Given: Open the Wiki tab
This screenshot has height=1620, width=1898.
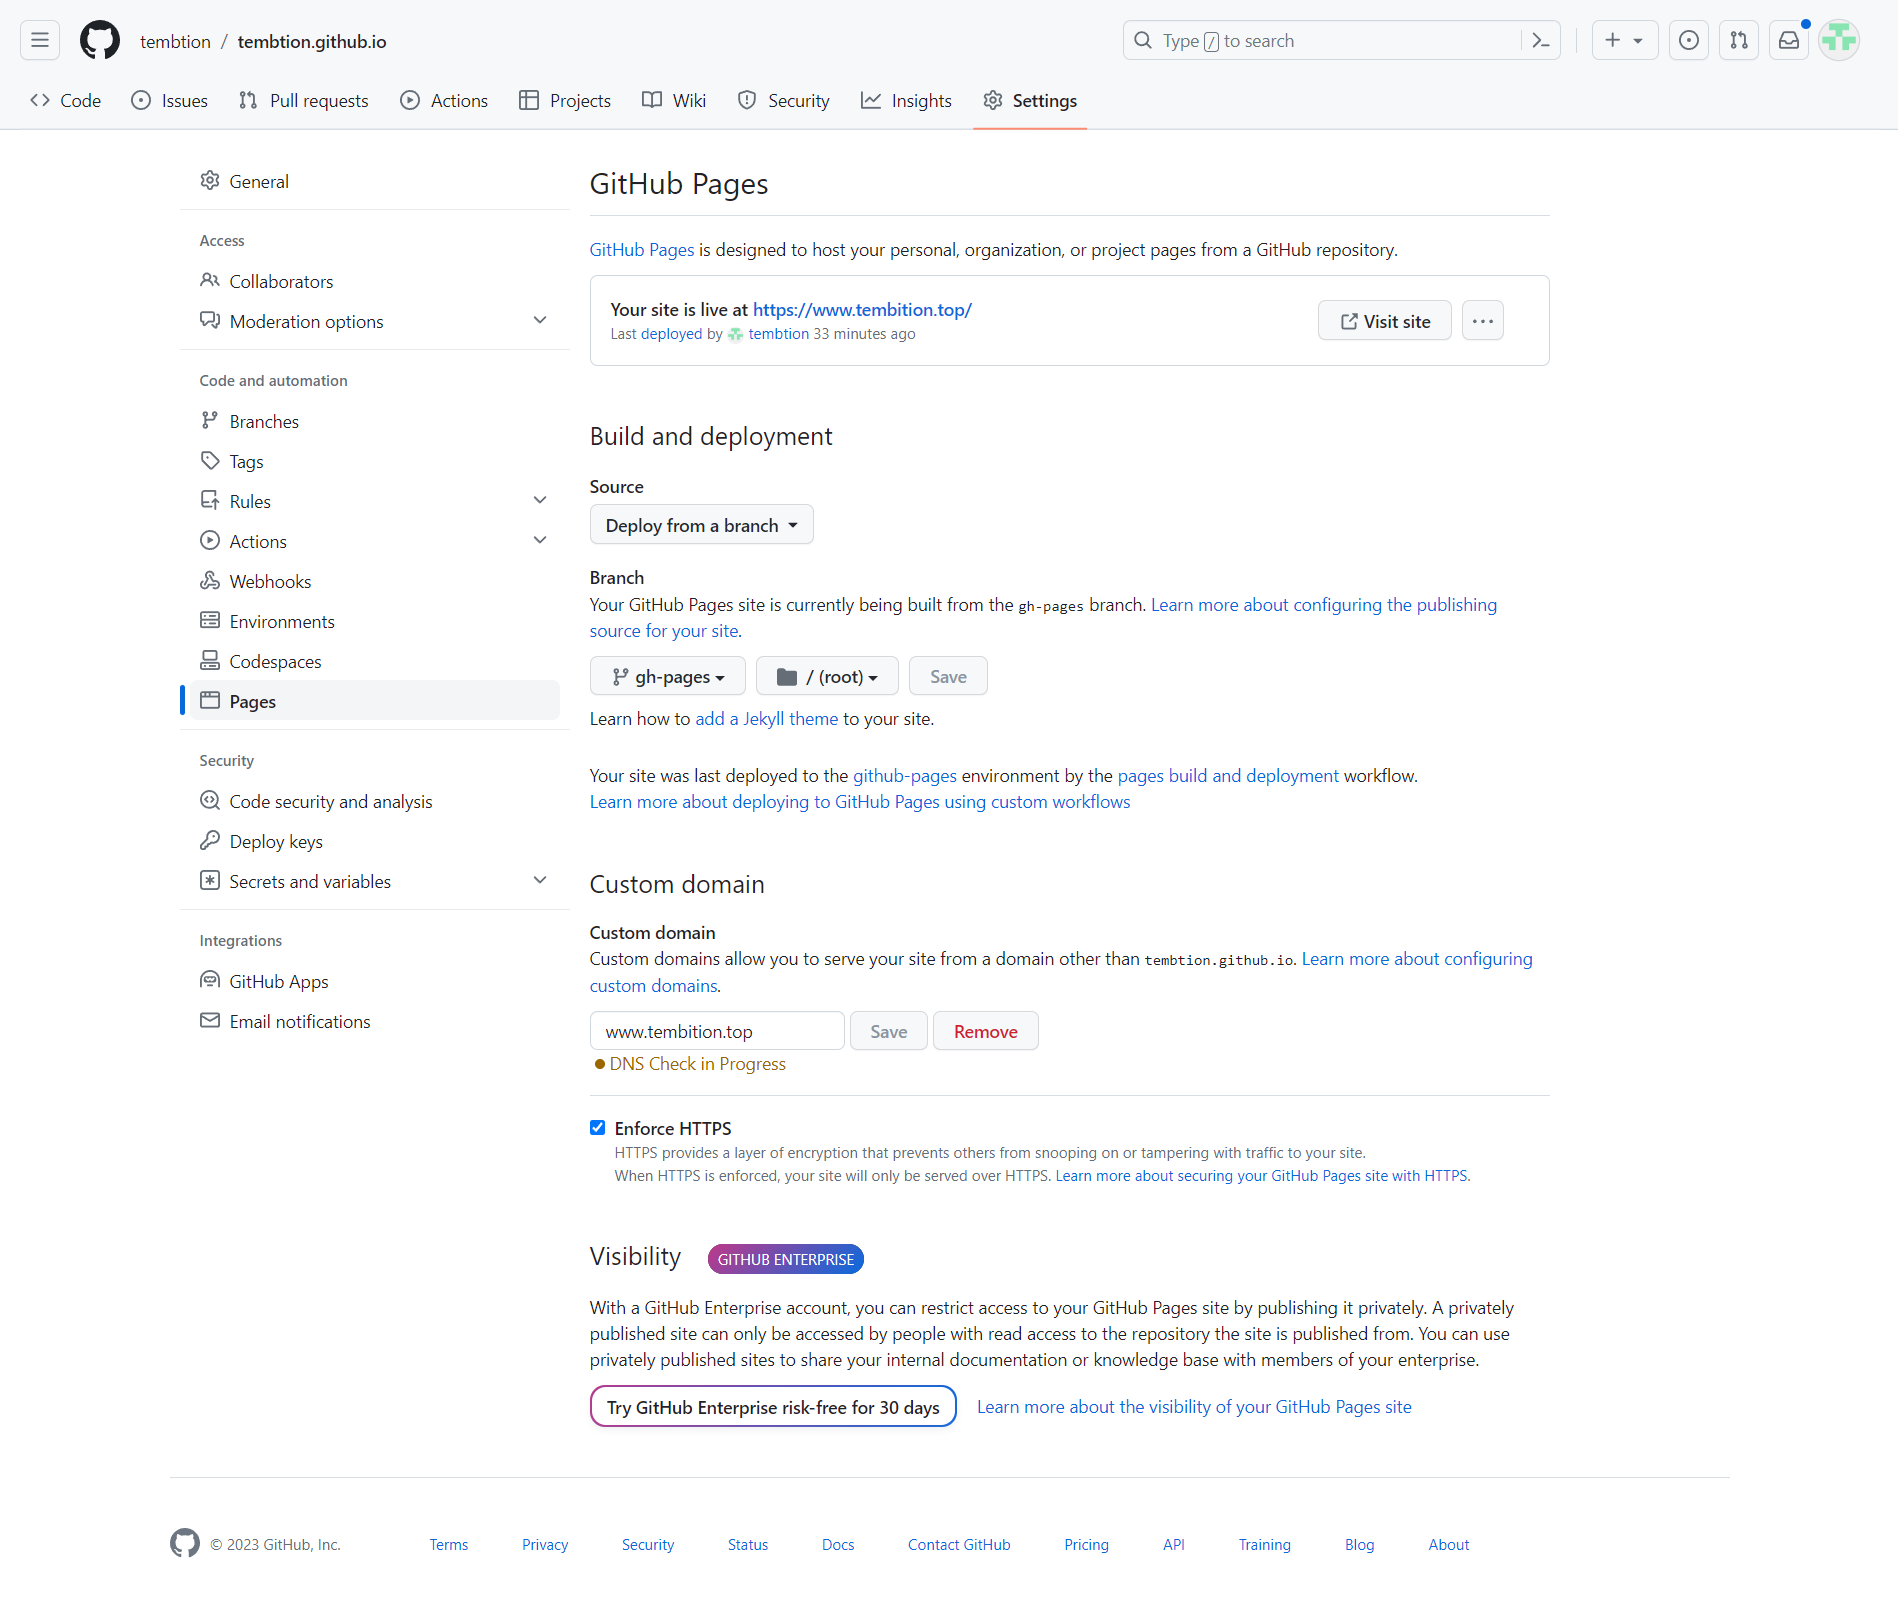Looking at the screenshot, I should point(675,101).
